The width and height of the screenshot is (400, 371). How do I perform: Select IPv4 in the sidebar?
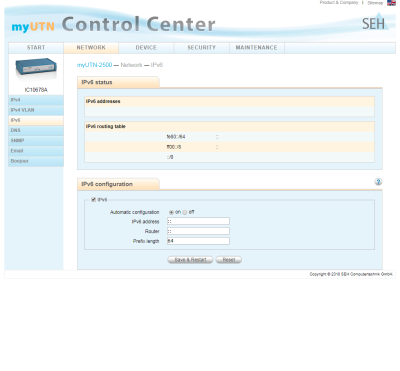click(x=36, y=100)
